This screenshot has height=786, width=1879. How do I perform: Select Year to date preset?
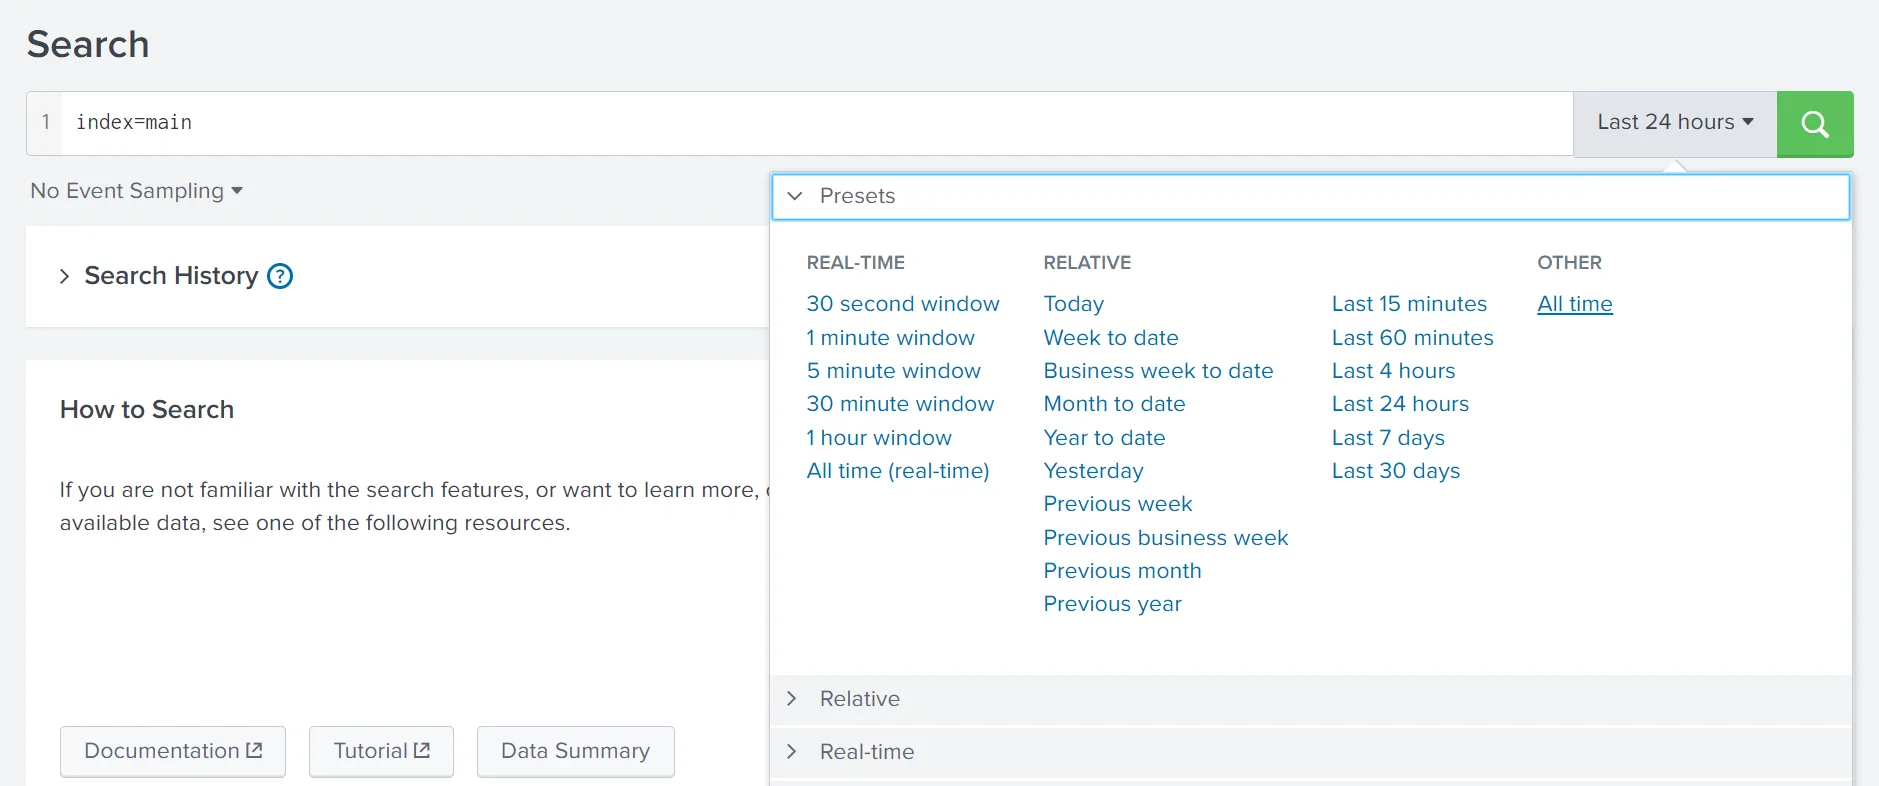click(x=1104, y=438)
